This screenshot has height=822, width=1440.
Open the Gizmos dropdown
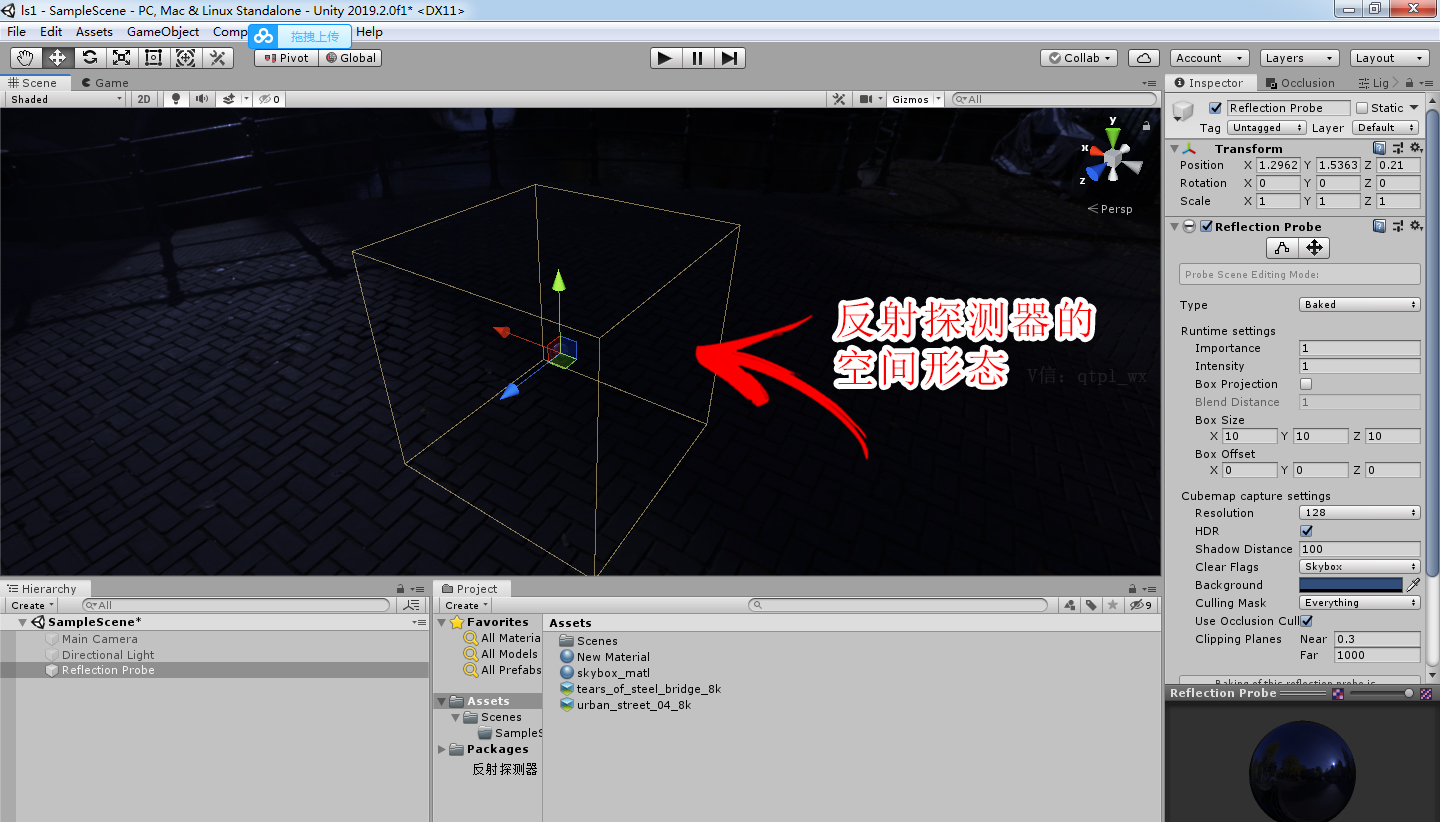coord(915,99)
